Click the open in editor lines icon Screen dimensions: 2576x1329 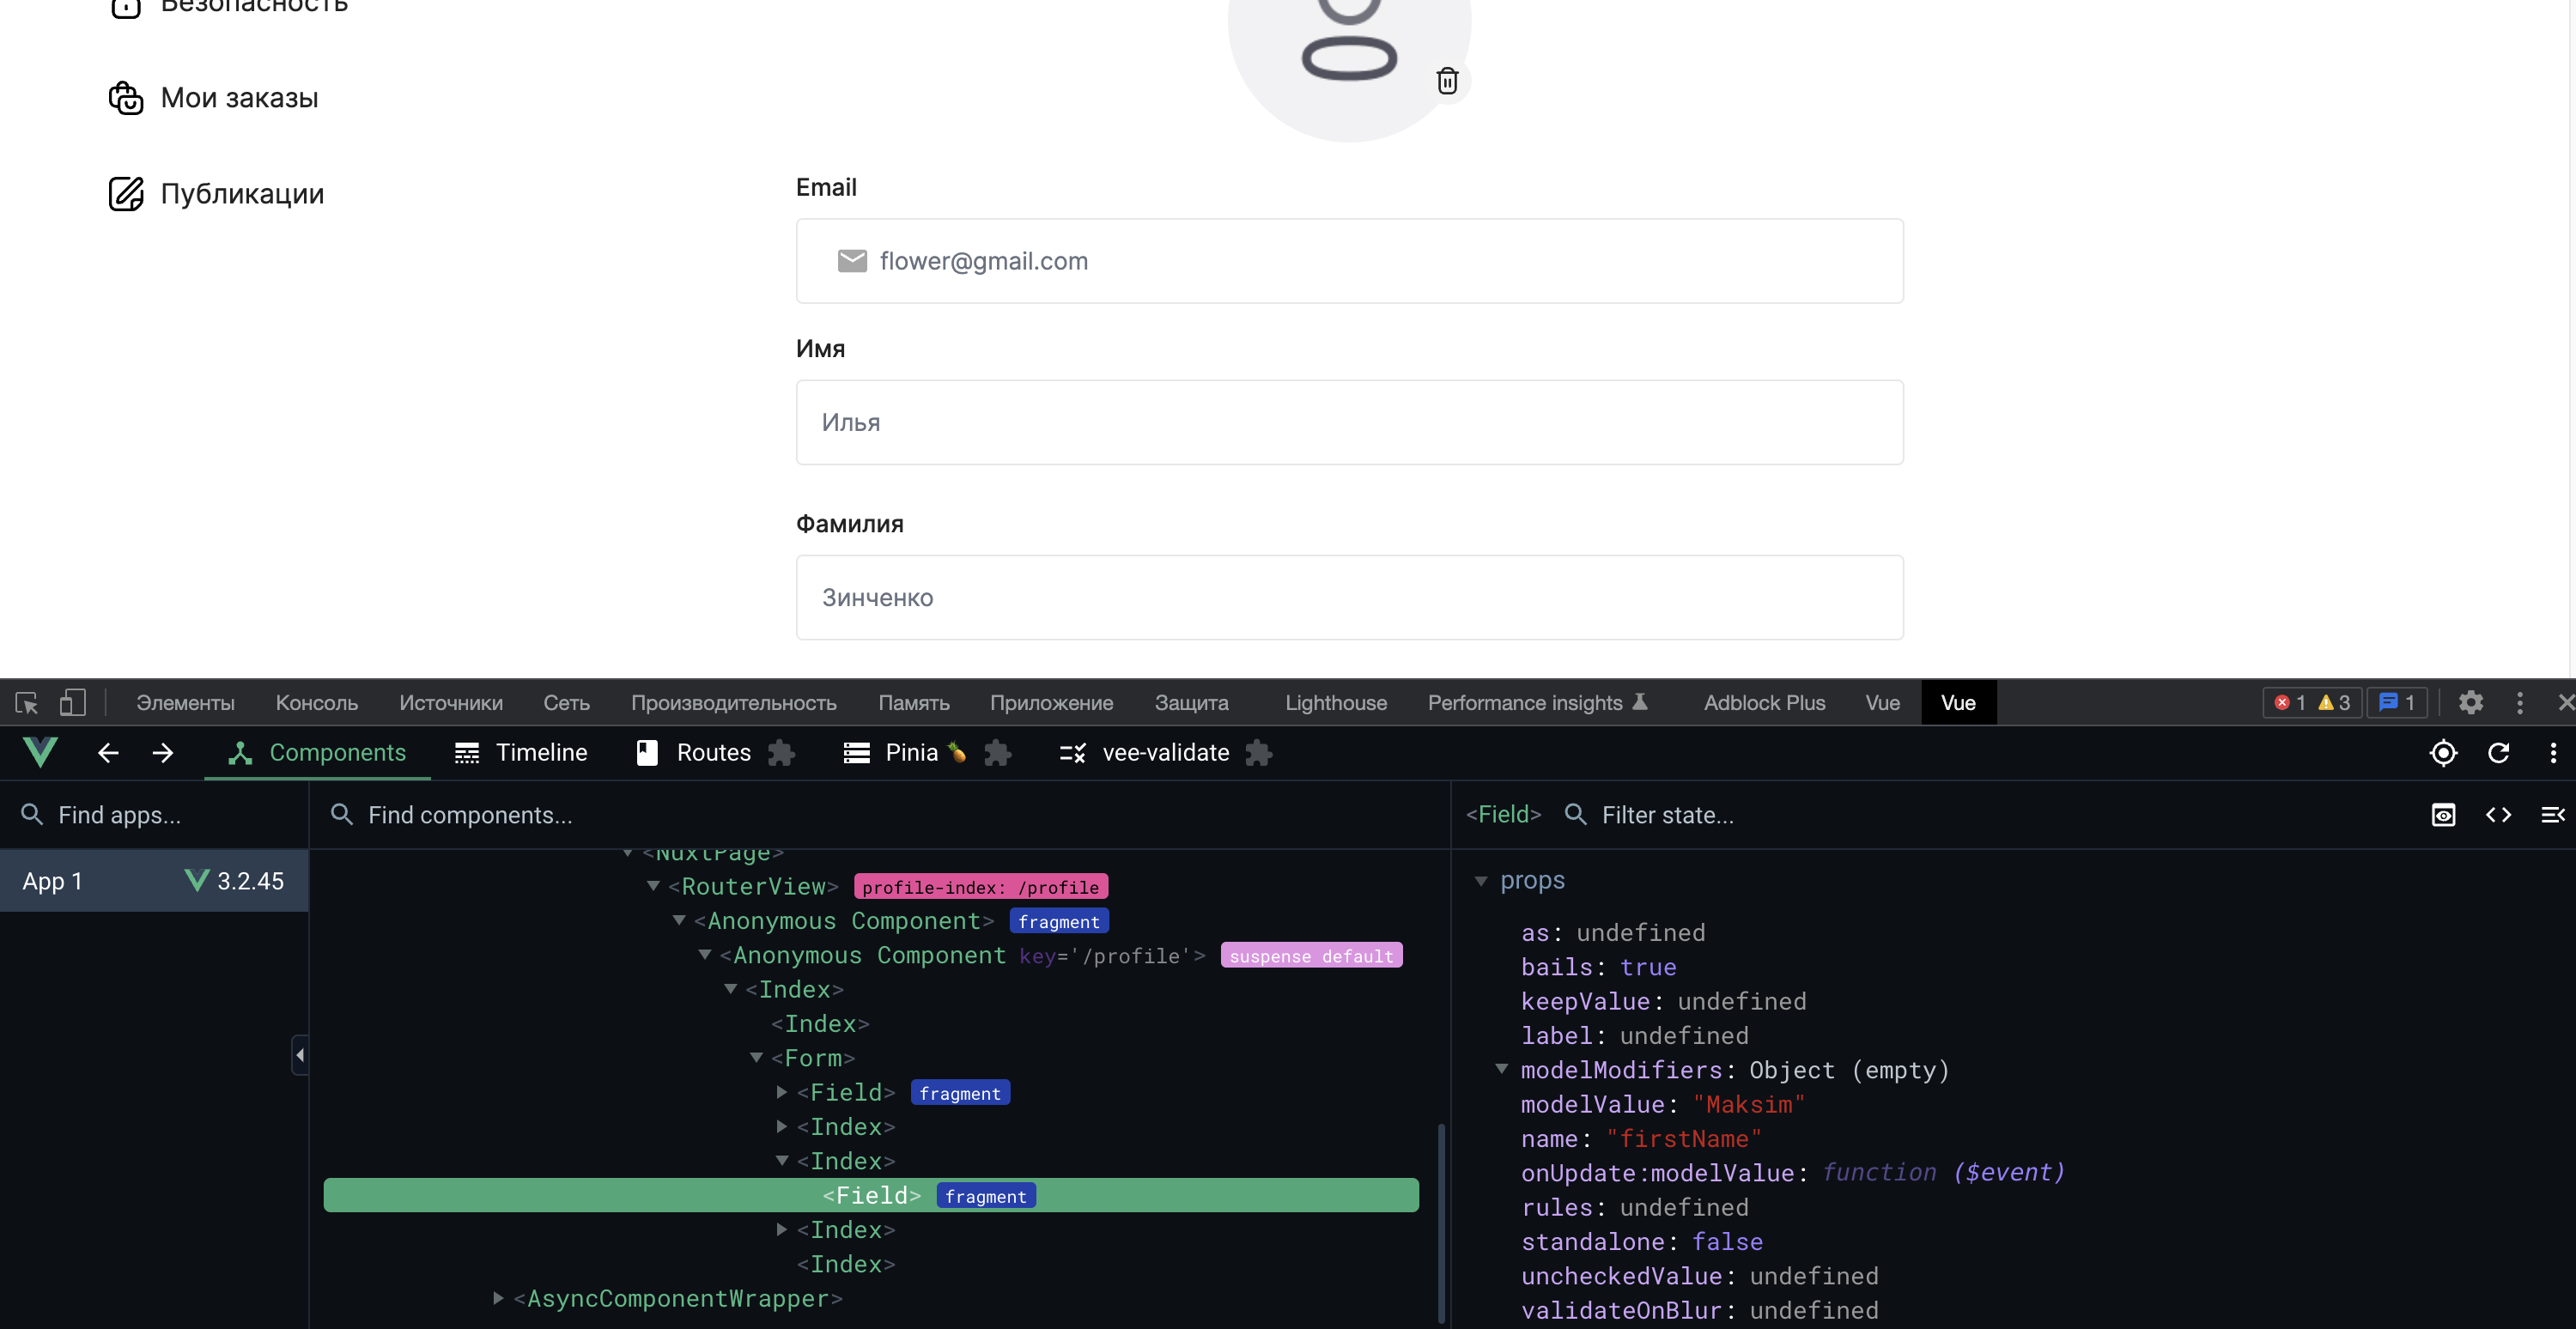click(2553, 815)
